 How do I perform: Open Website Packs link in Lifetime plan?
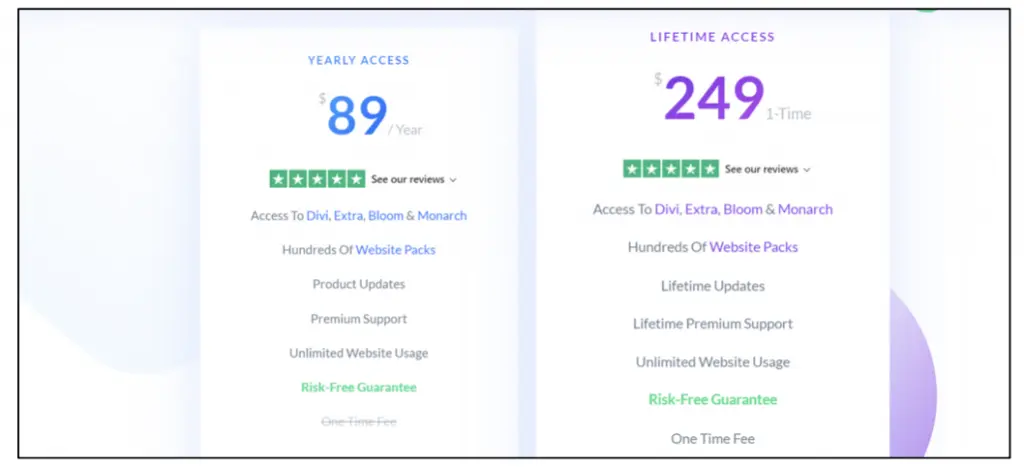754,246
